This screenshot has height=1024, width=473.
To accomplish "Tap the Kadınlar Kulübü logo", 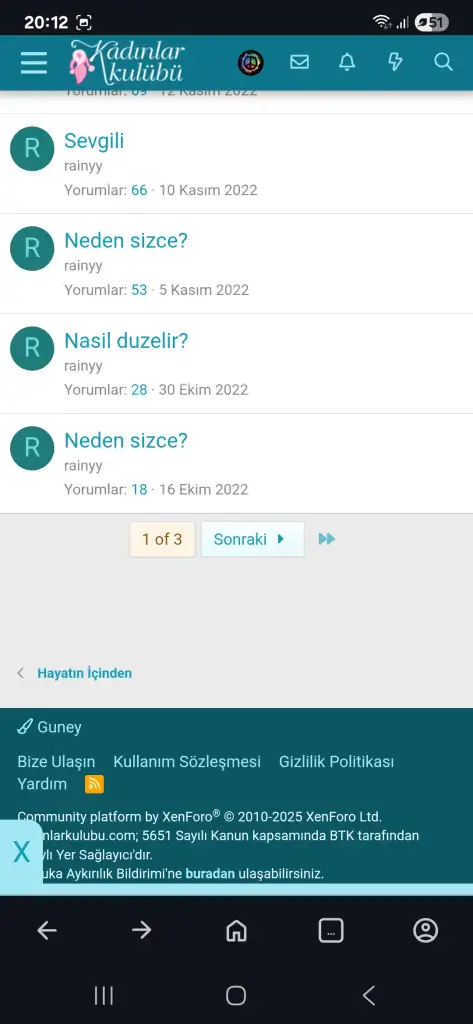I will coord(127,62).
